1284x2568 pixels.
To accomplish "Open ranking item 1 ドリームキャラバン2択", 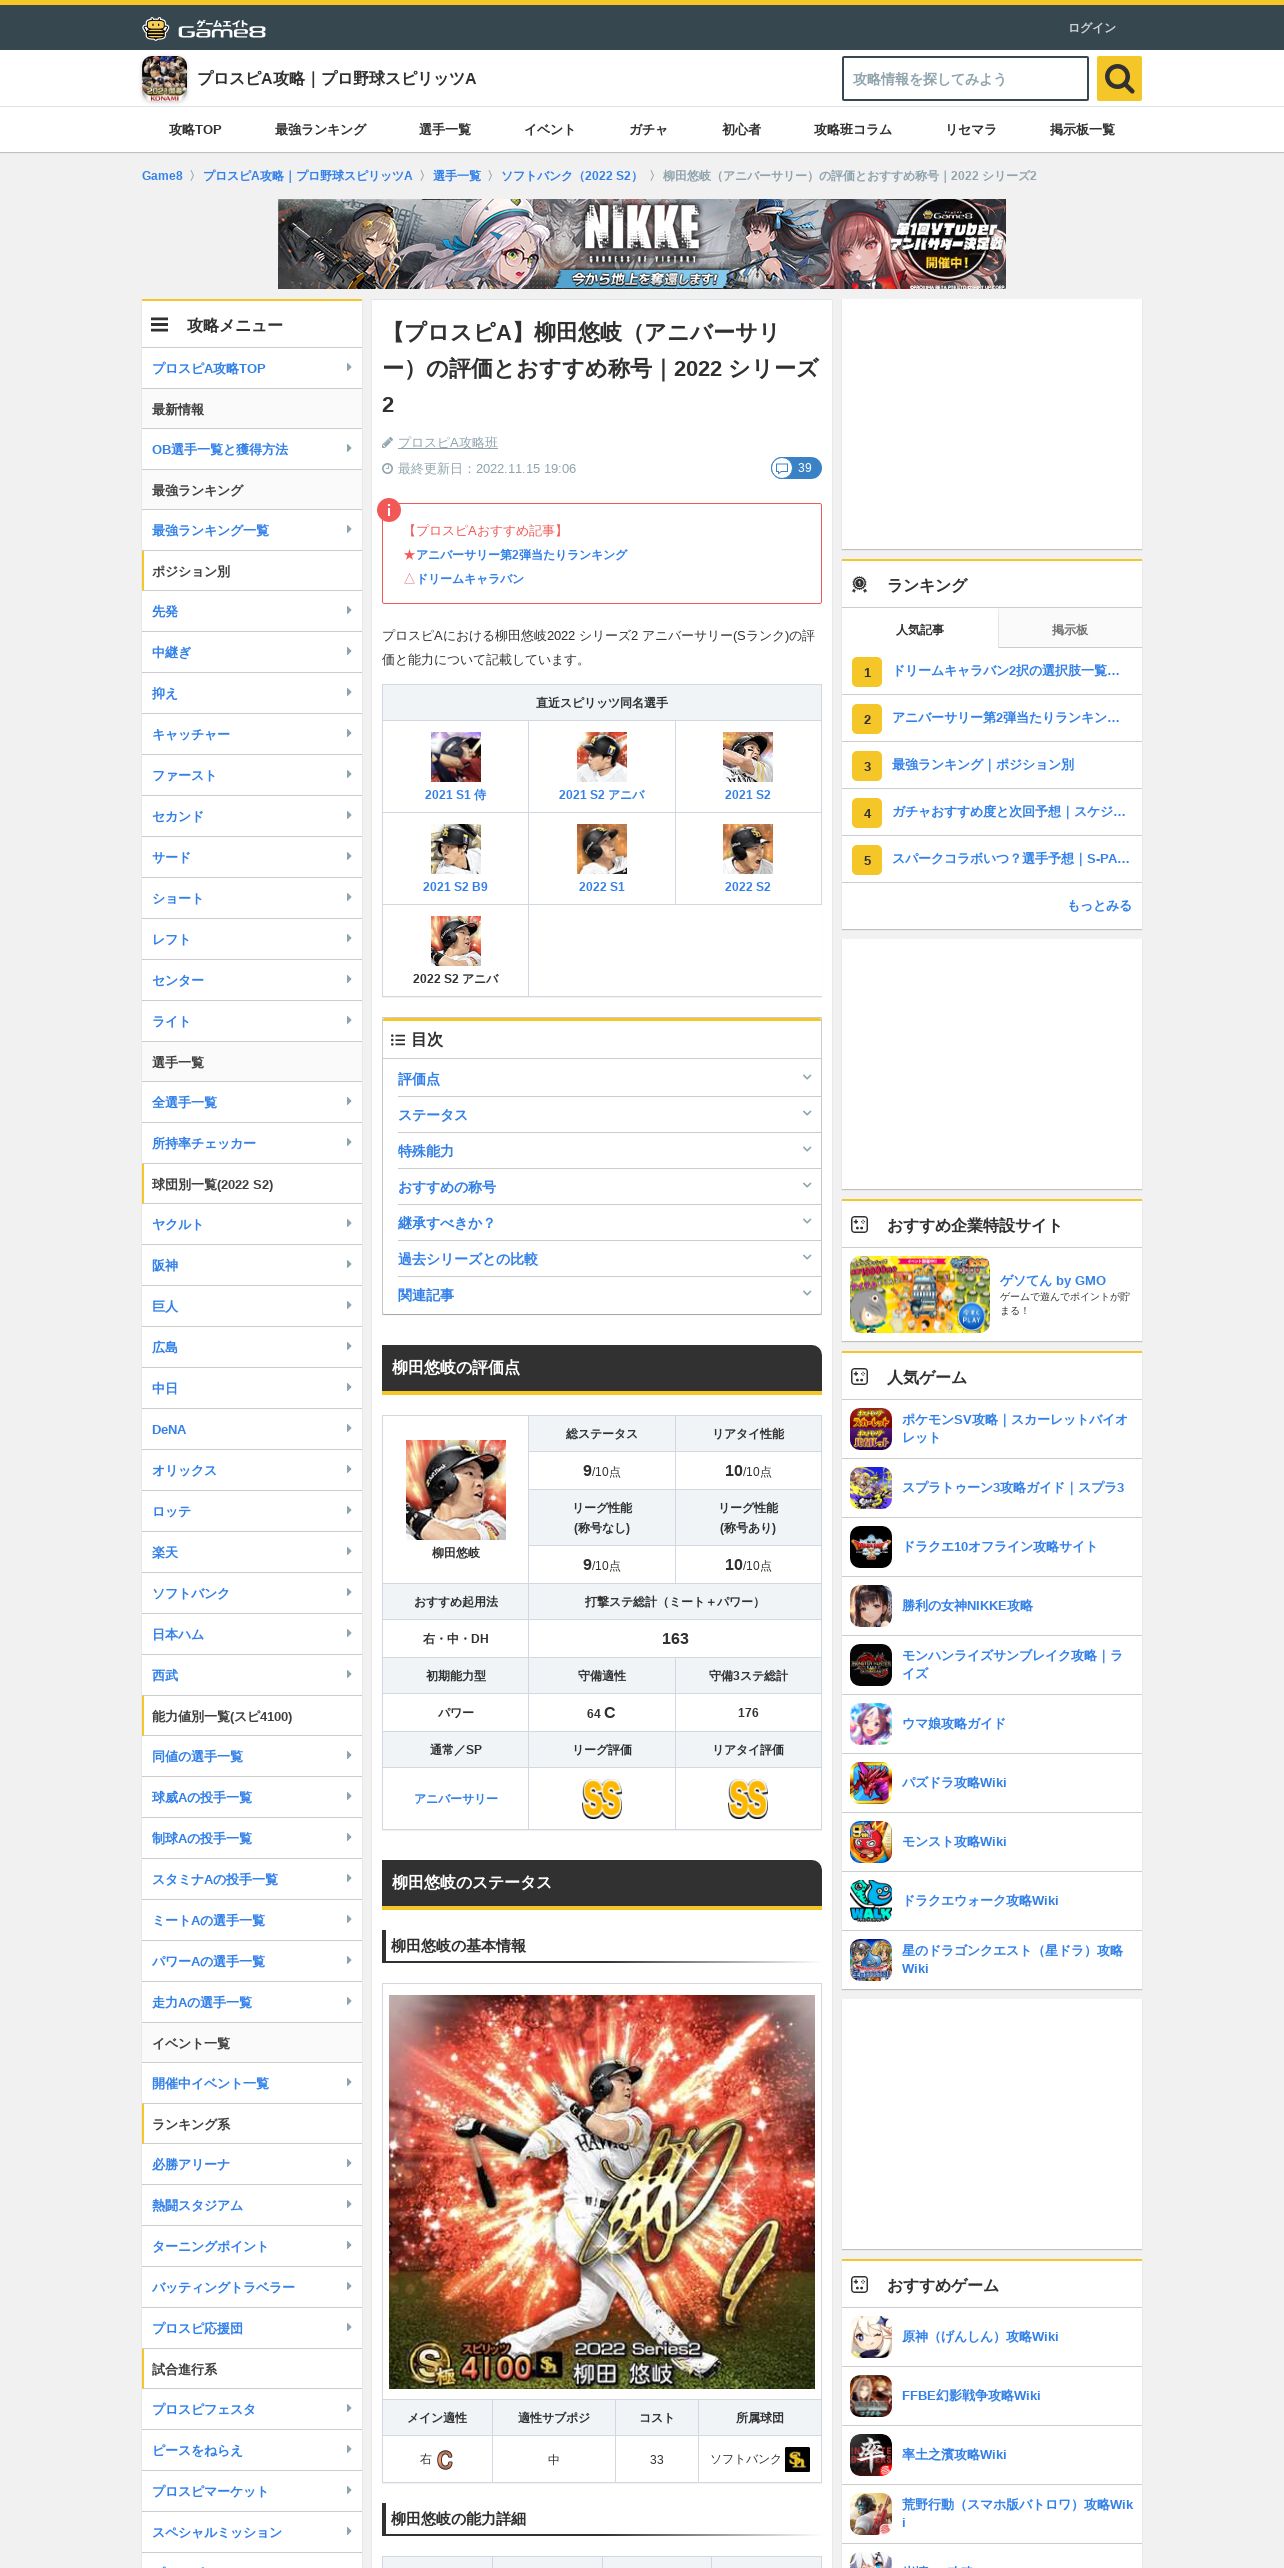I will [992, 671].
